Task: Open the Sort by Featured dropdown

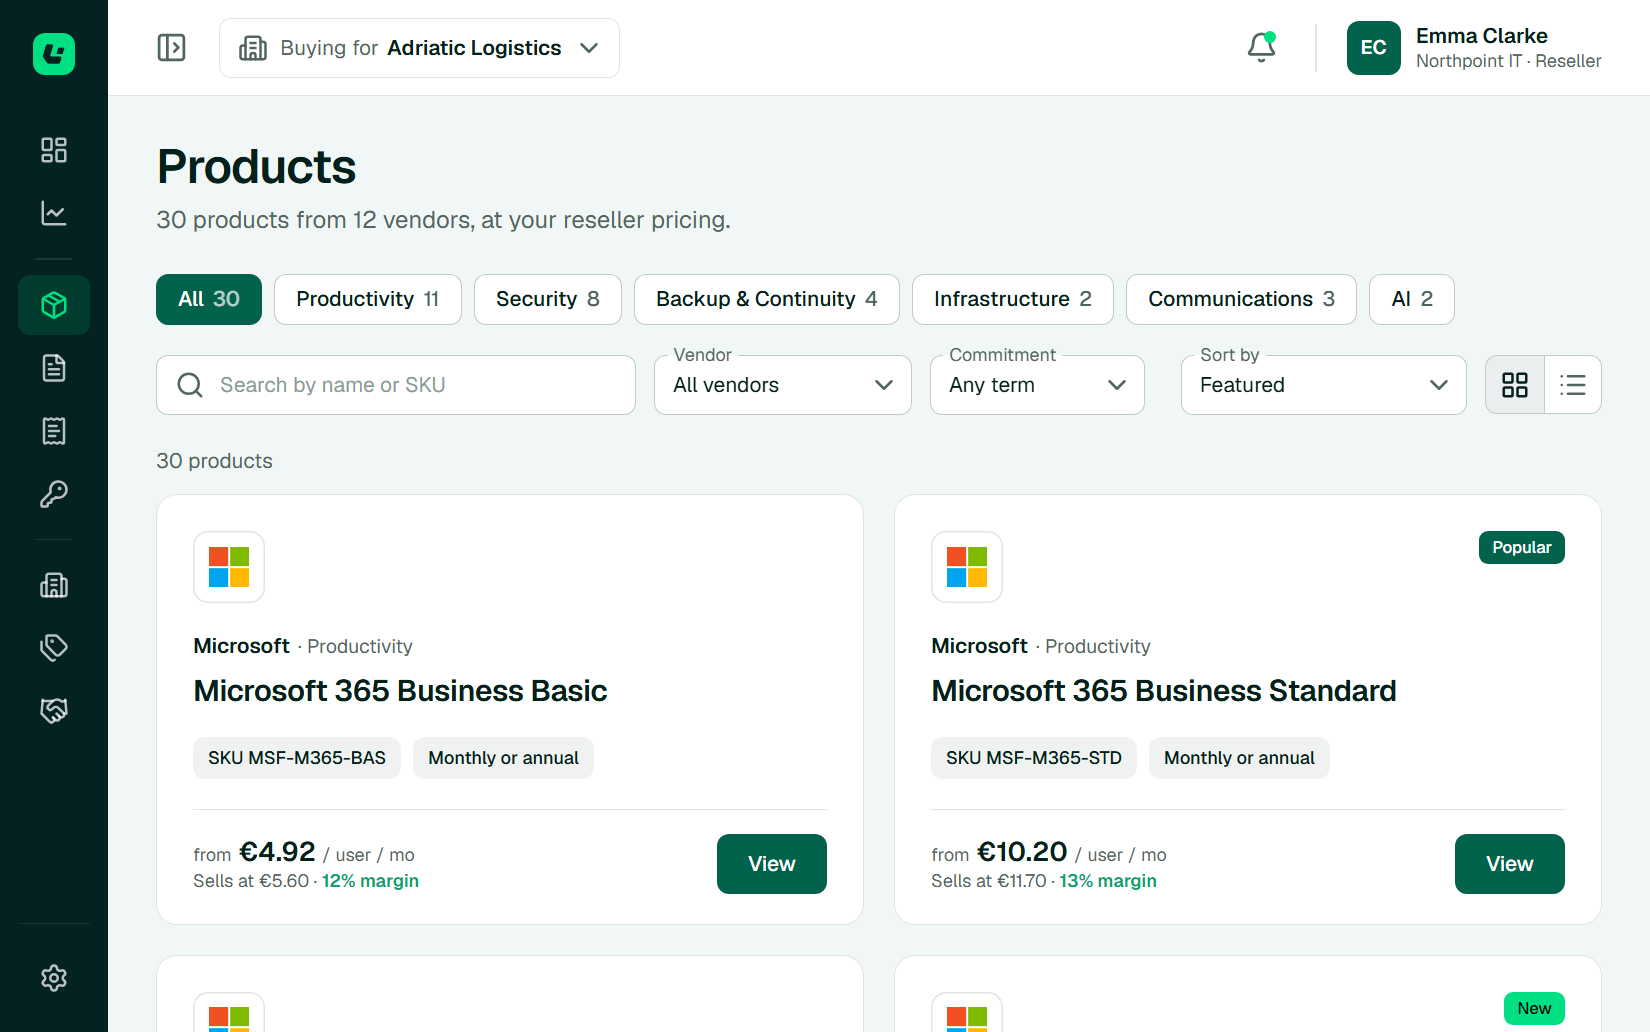Action: click(x=1324, y=385)
